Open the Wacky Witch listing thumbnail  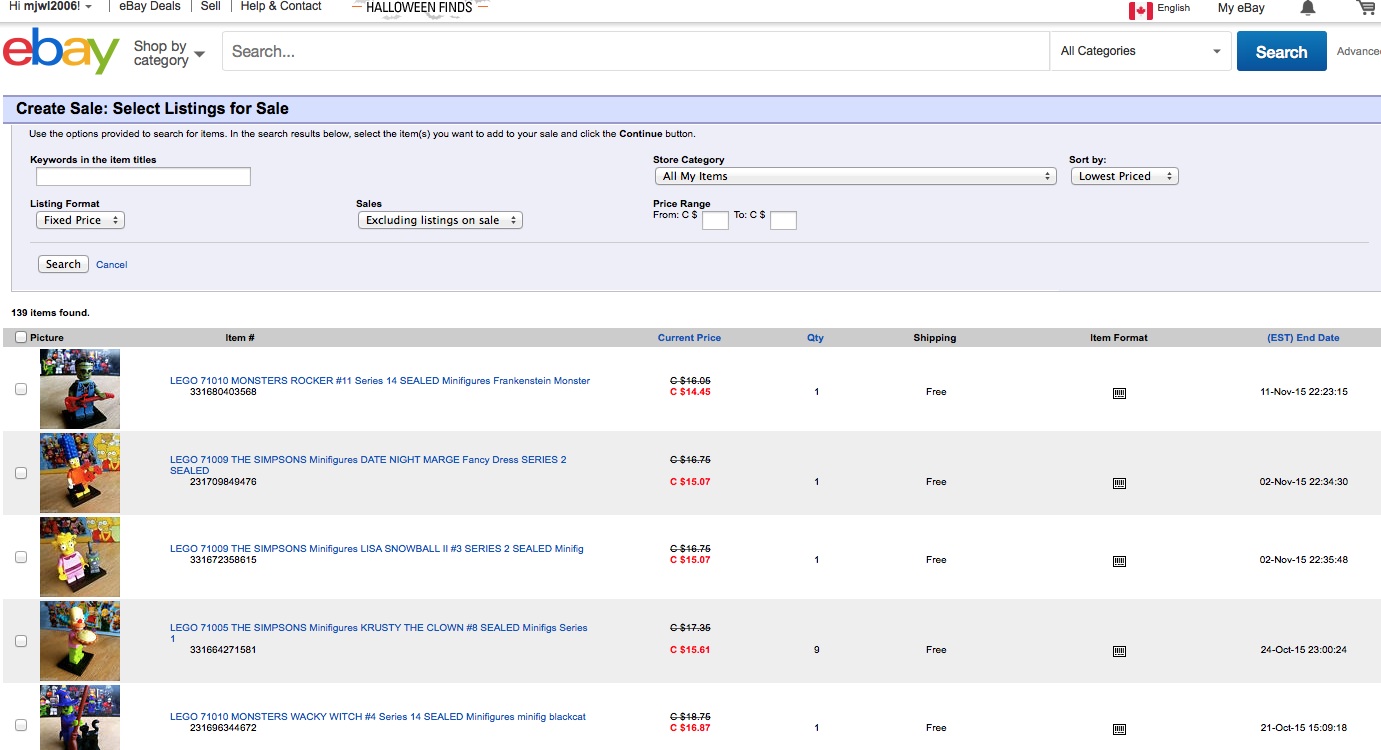tap(80, 717)
